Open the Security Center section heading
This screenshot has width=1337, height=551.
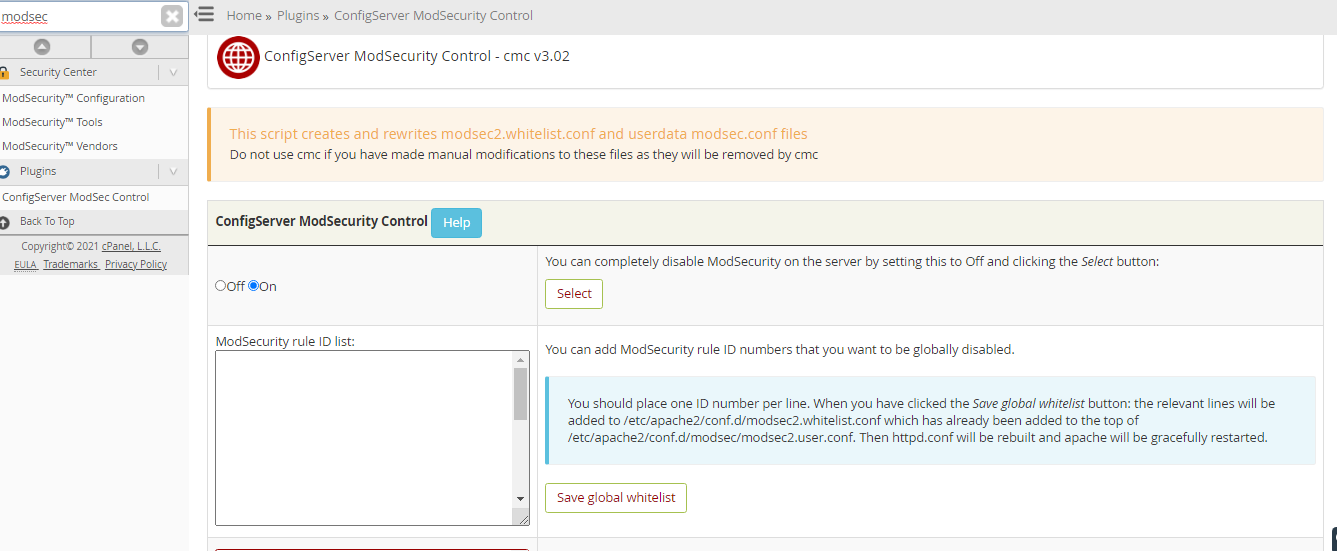click(x=58, y=72)
